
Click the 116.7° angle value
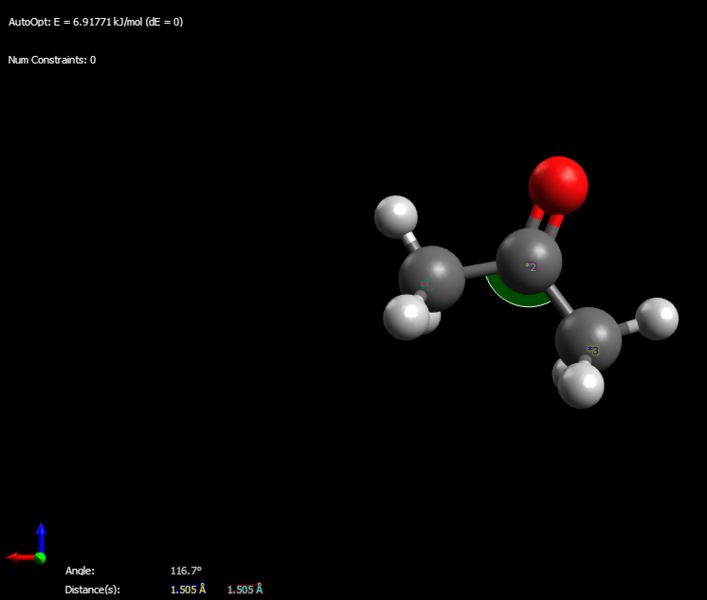coord(186,571)
